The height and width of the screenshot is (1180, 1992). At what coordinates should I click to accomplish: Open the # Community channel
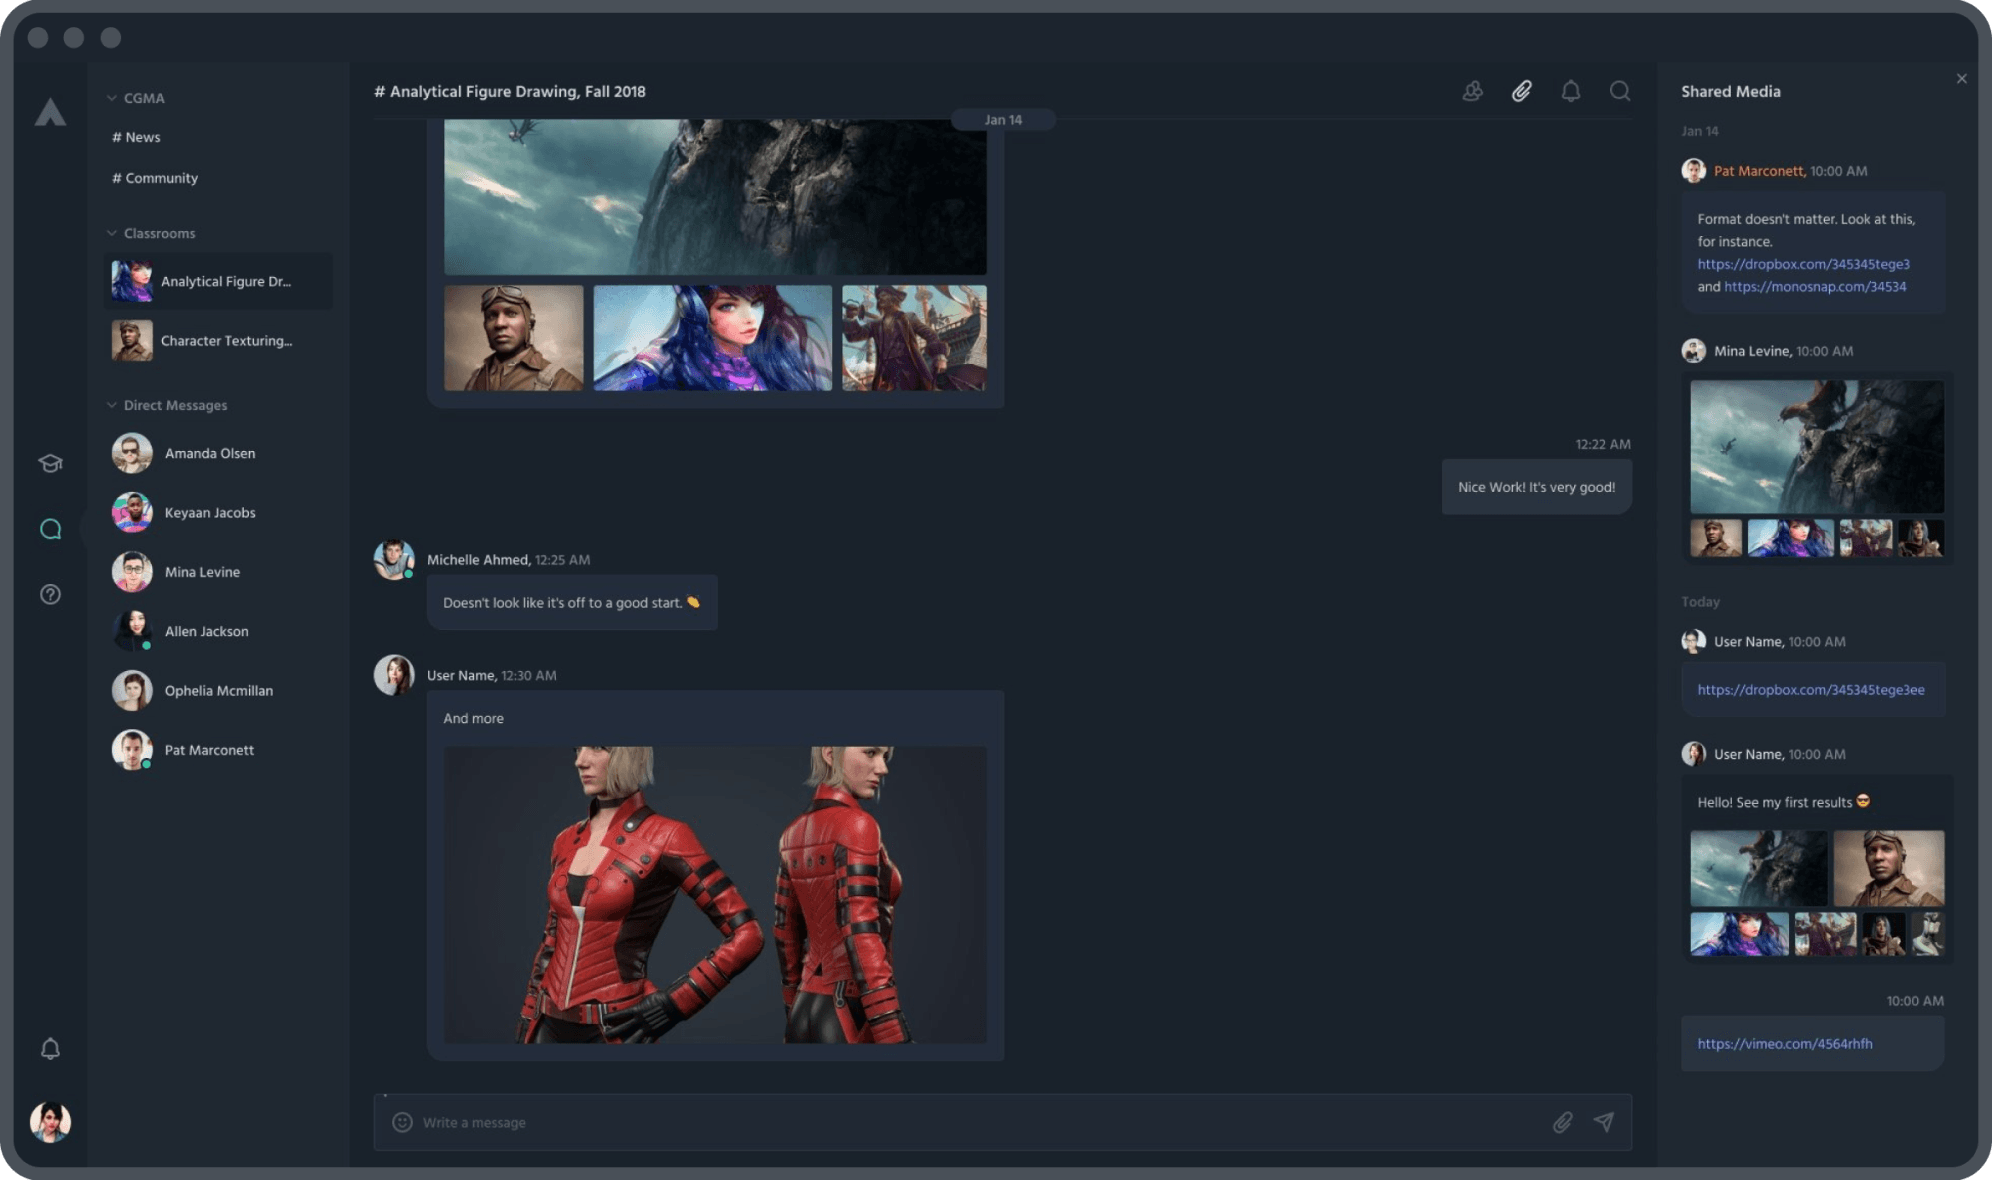(156, 178)
